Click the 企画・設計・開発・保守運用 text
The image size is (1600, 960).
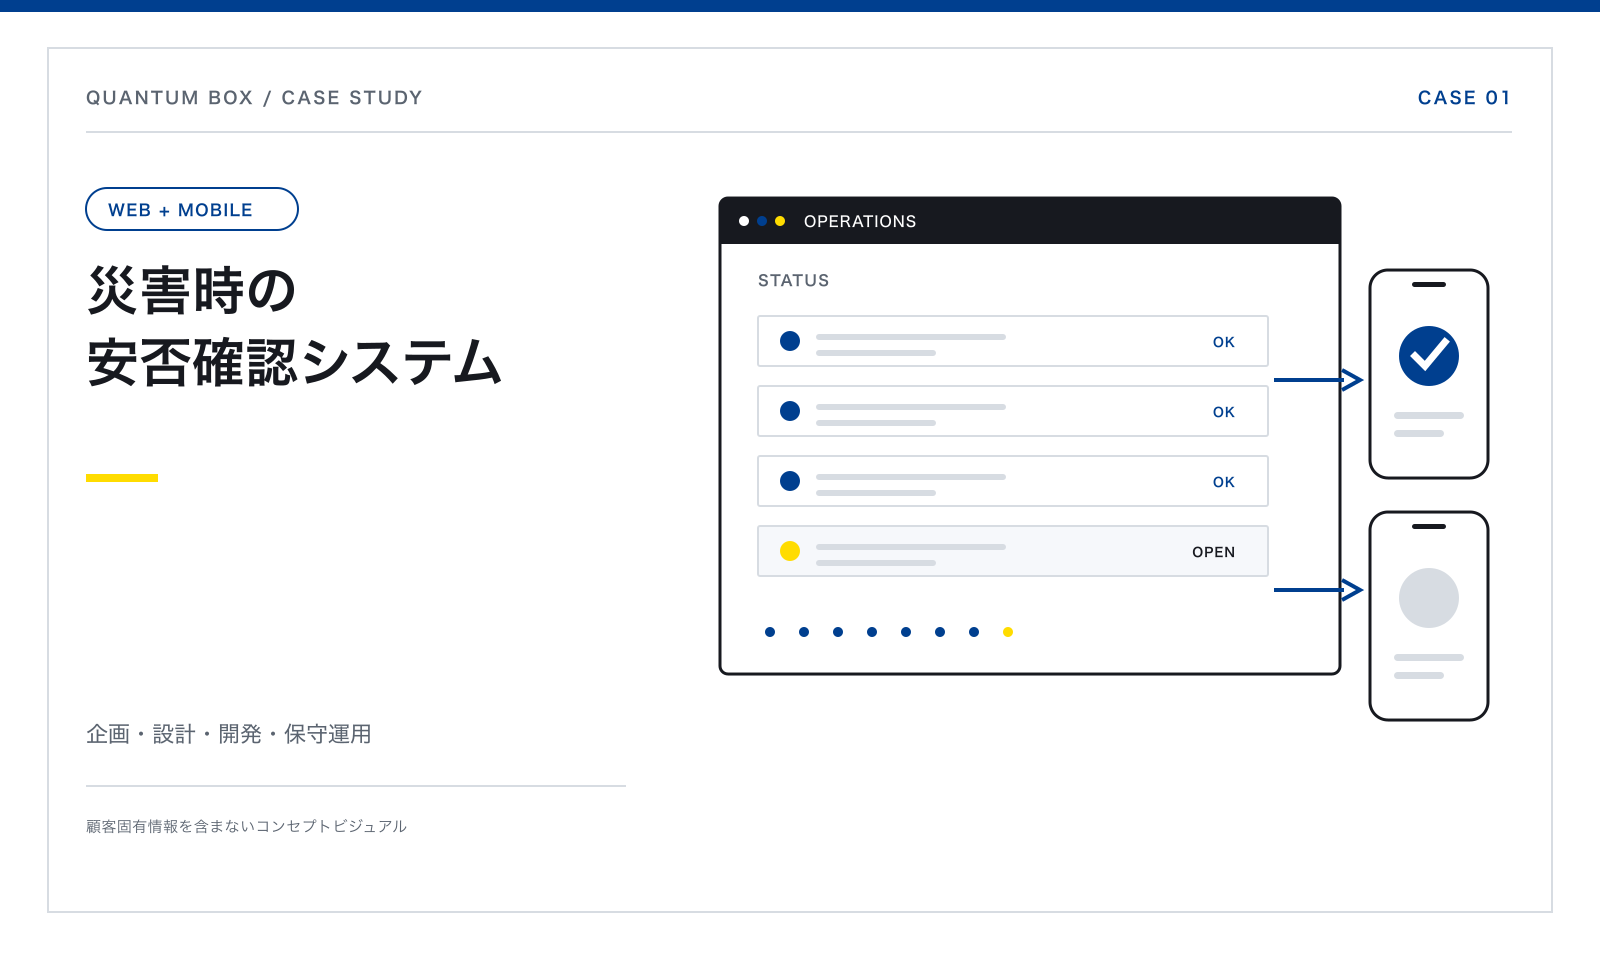[x=229, y=734]
